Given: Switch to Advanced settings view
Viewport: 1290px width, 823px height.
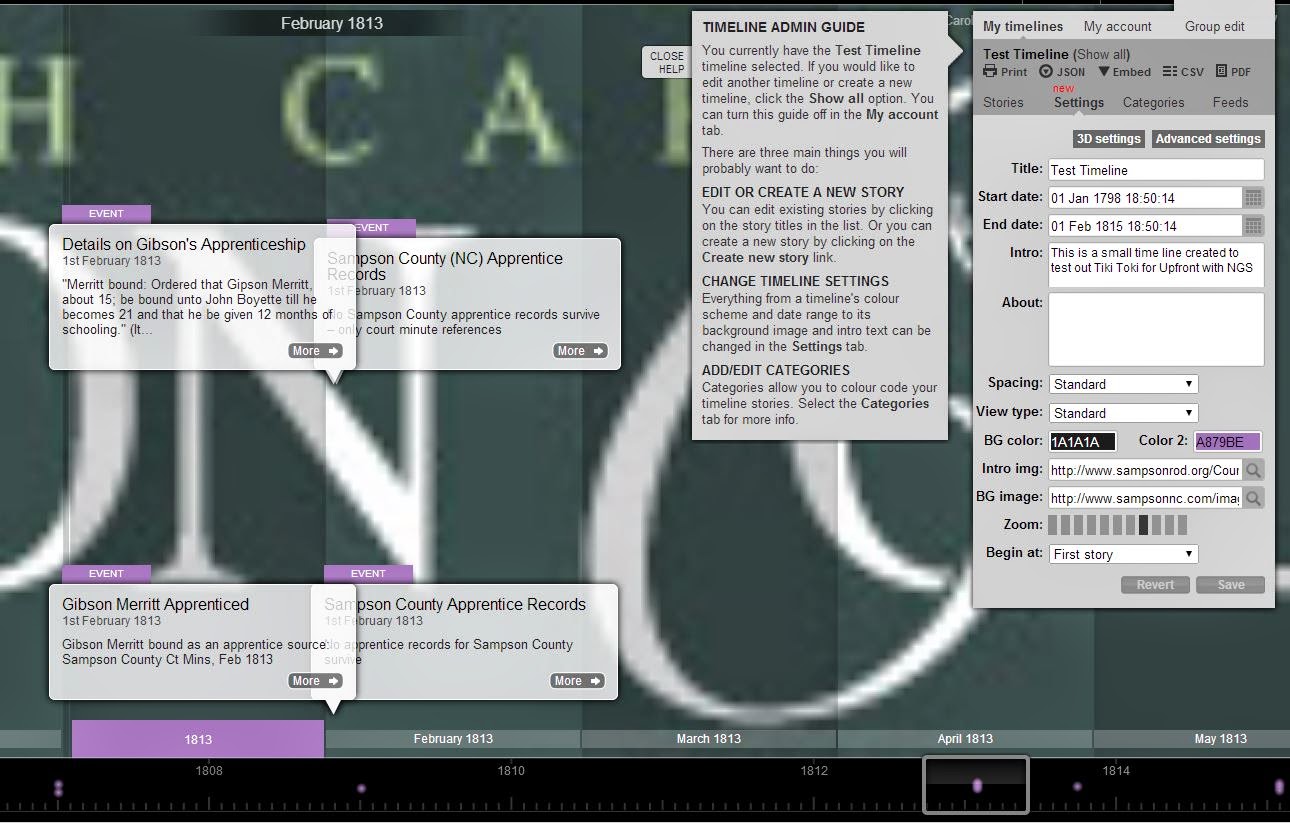Looking at the screenshot, I should point(1207,139).
